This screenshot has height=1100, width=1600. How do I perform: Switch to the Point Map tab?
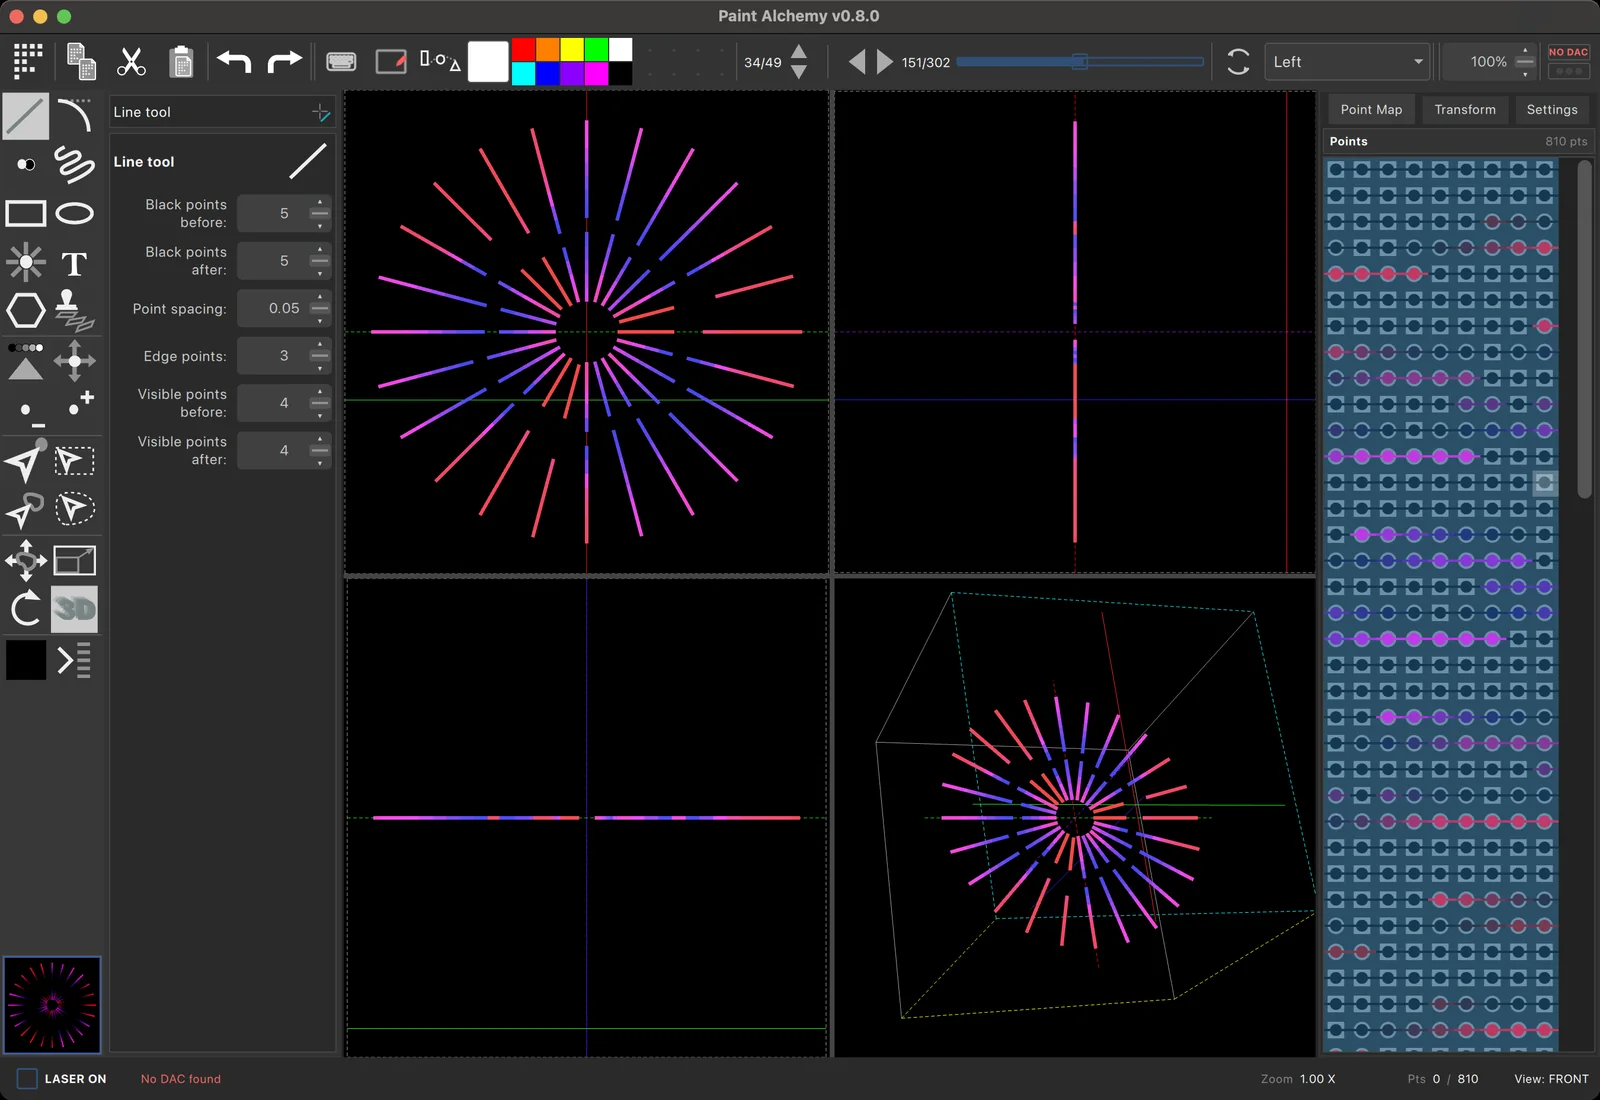point(1371,110)
